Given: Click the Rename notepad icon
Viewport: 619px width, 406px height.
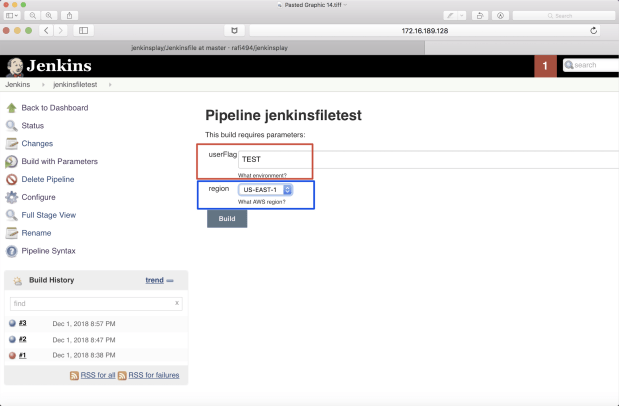Looking at the screenshot, I should click(11, 233).
